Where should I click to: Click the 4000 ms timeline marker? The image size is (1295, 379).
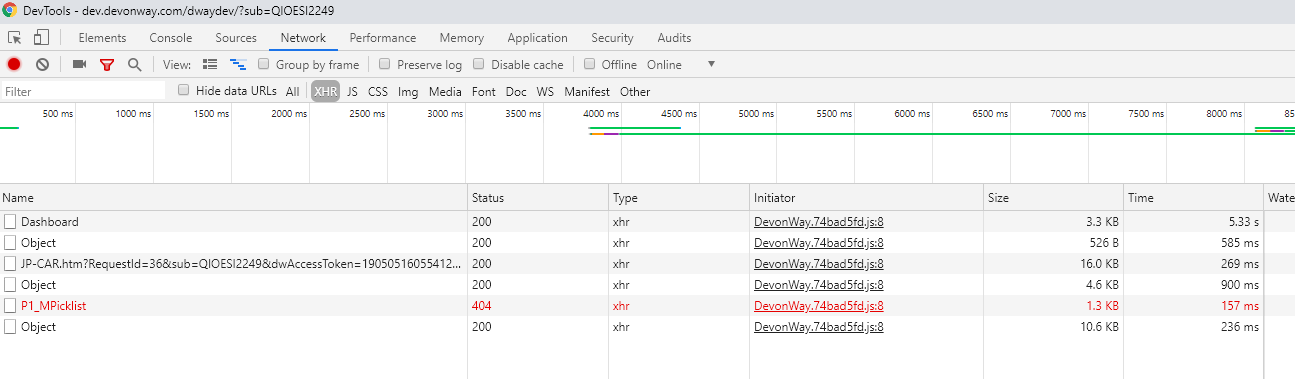(x=601, y=114)
